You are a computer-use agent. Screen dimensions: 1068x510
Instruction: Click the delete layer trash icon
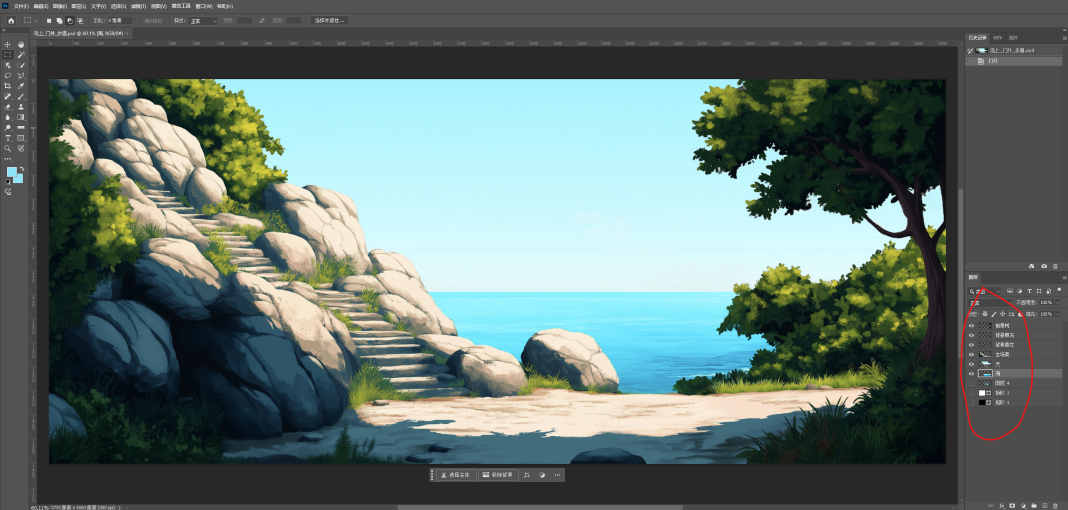(1056, 505)
